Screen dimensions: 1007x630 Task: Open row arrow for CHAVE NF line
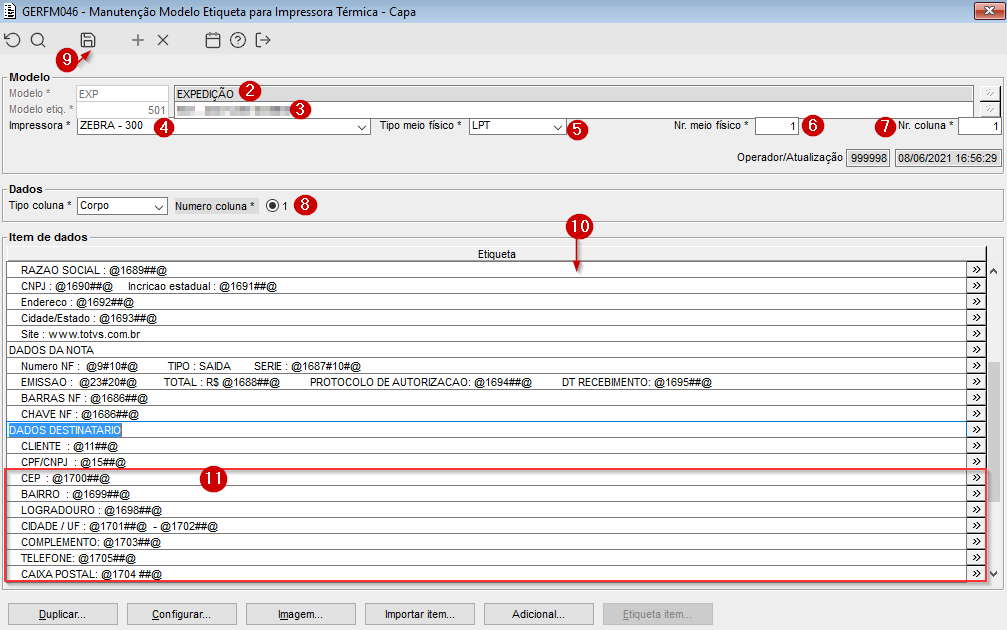(x=976, y=414)
